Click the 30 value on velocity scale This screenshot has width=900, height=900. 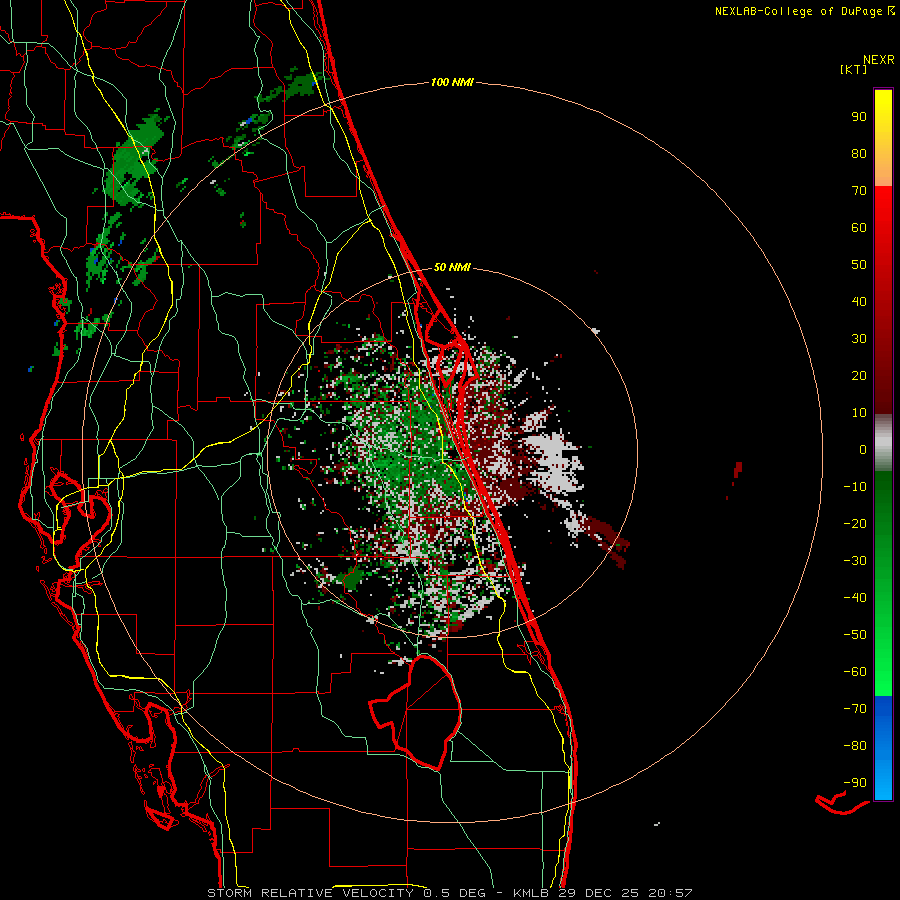859,339
